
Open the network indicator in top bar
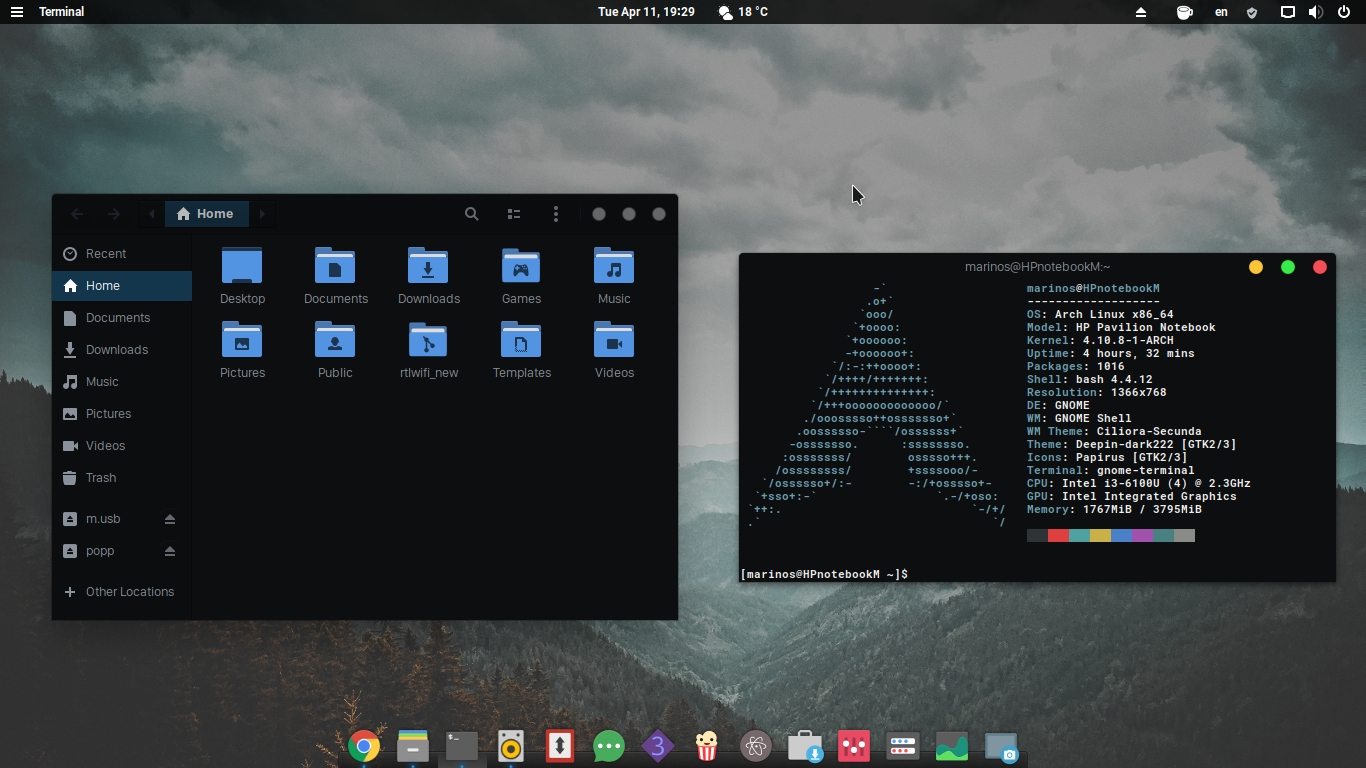click(x=1288, y=12)
